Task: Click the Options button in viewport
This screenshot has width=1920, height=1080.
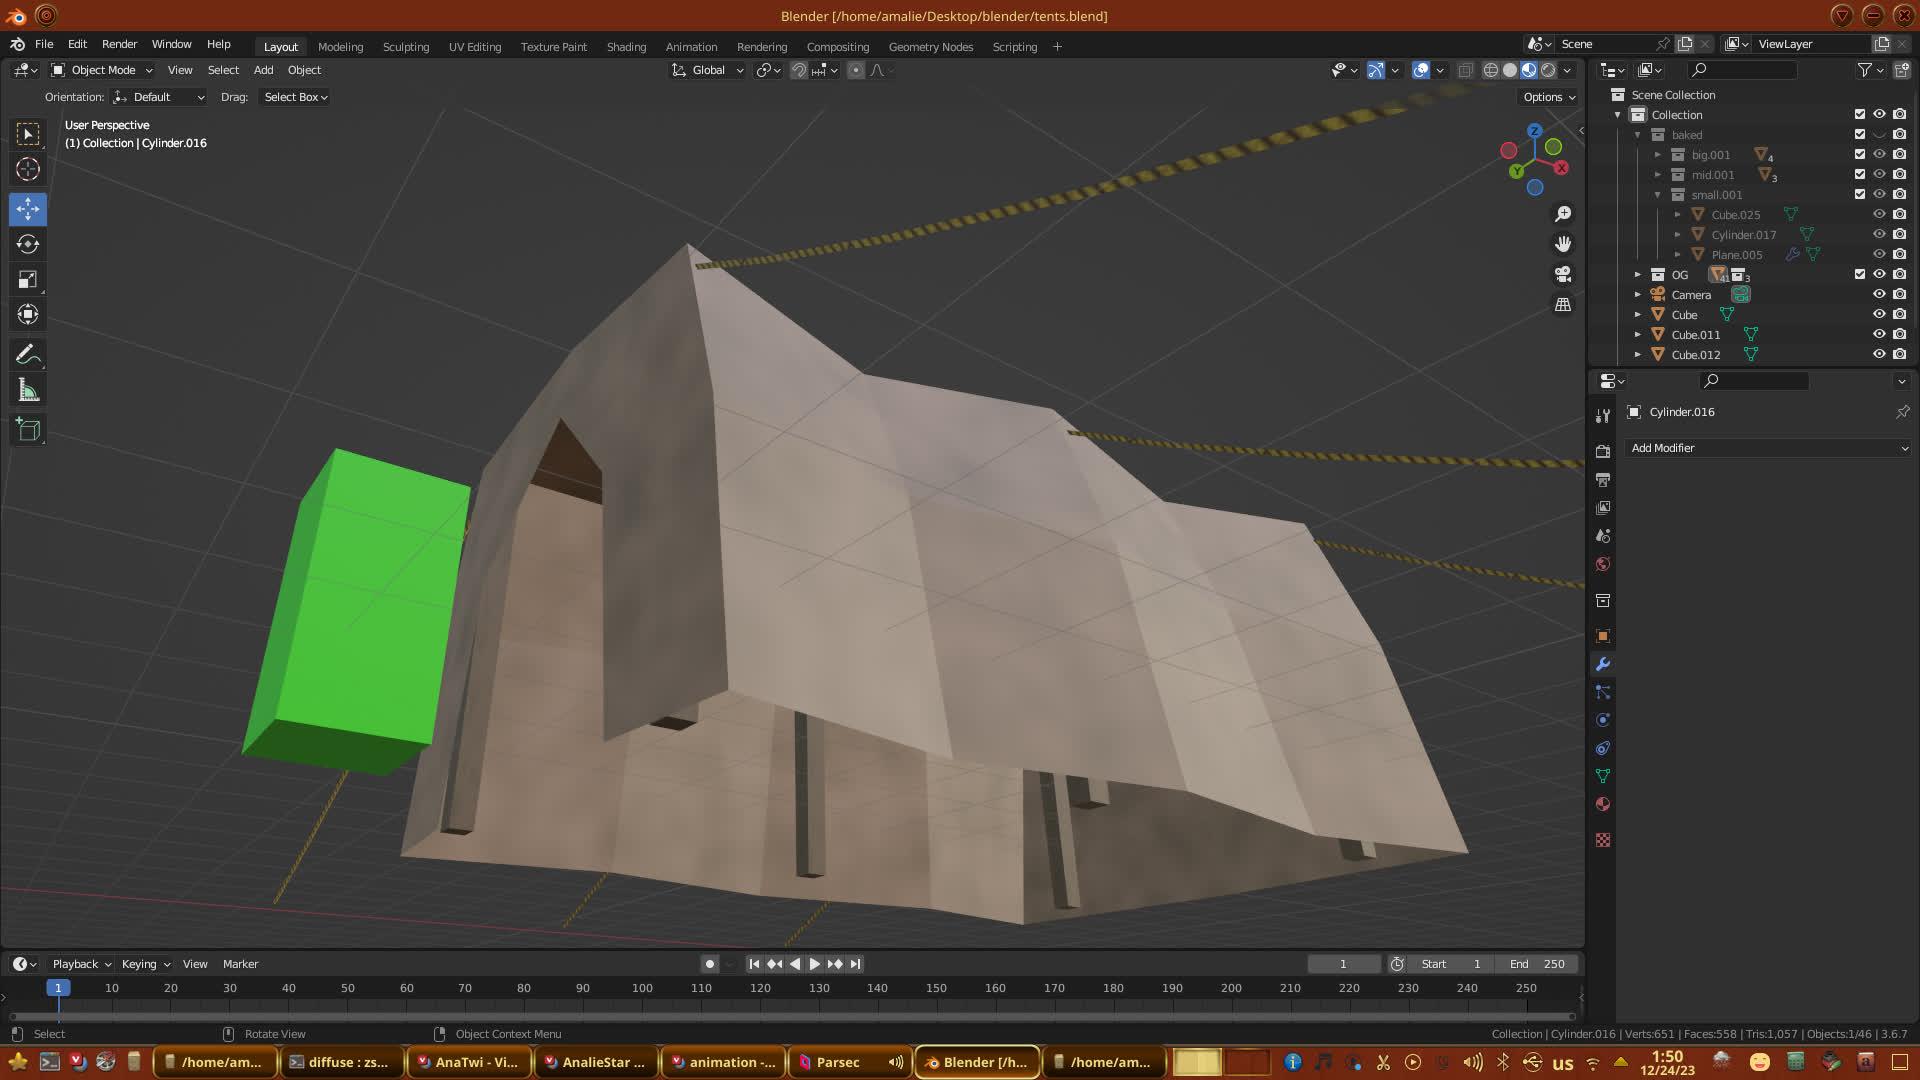Action: tap(1549, 97)
